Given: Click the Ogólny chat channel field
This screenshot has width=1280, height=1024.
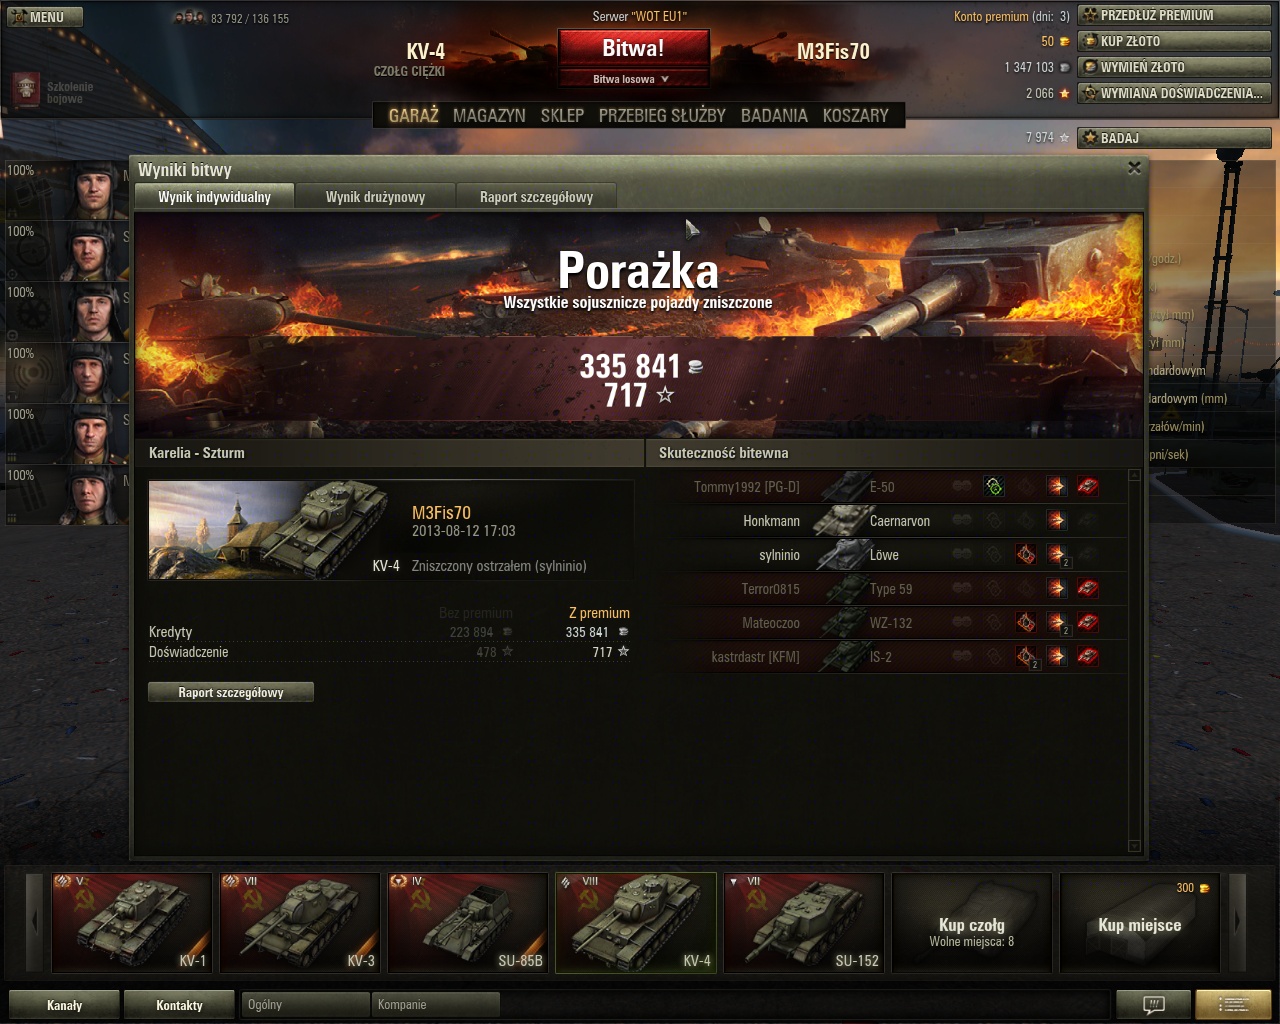Looking at the screenshot, I should pos(306,1004).
